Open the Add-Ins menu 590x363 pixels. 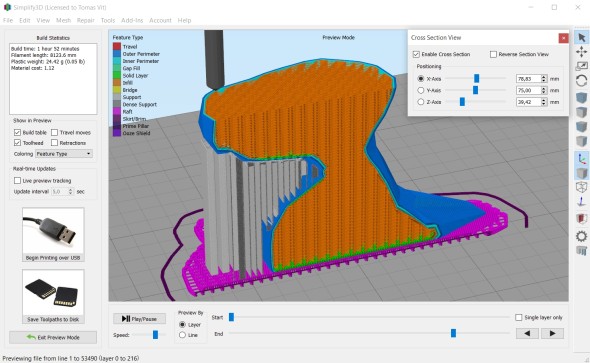[132, 20]
